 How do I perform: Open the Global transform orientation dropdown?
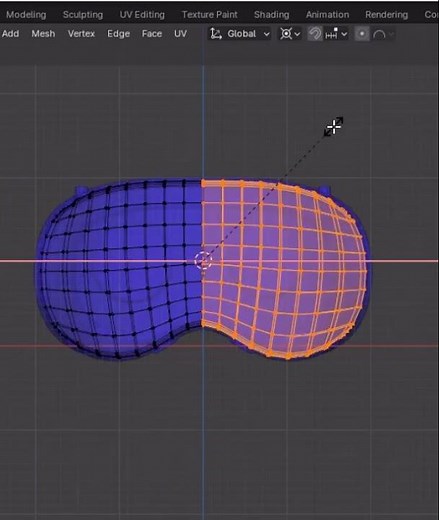(240, 34)
